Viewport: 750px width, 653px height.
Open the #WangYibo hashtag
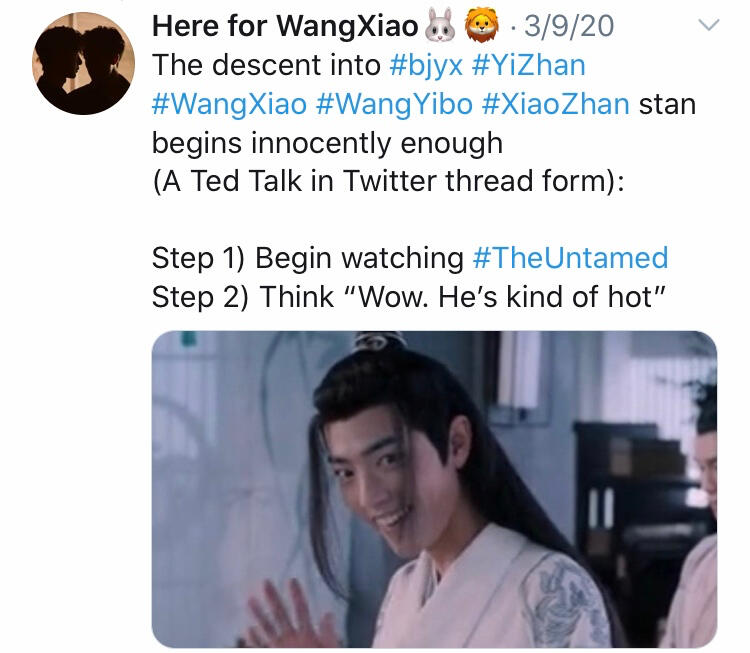point(394,105)
